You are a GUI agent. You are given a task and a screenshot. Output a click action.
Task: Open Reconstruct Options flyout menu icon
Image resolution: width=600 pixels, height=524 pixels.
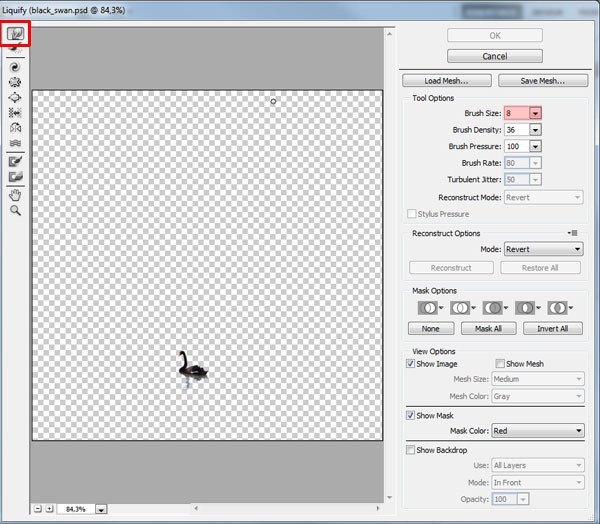[573, 233]
